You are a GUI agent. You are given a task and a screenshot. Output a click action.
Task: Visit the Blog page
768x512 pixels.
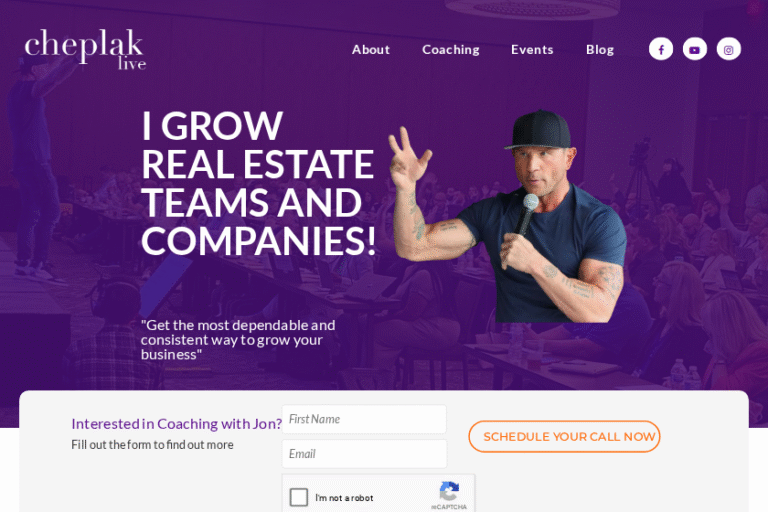coord(600,49)
